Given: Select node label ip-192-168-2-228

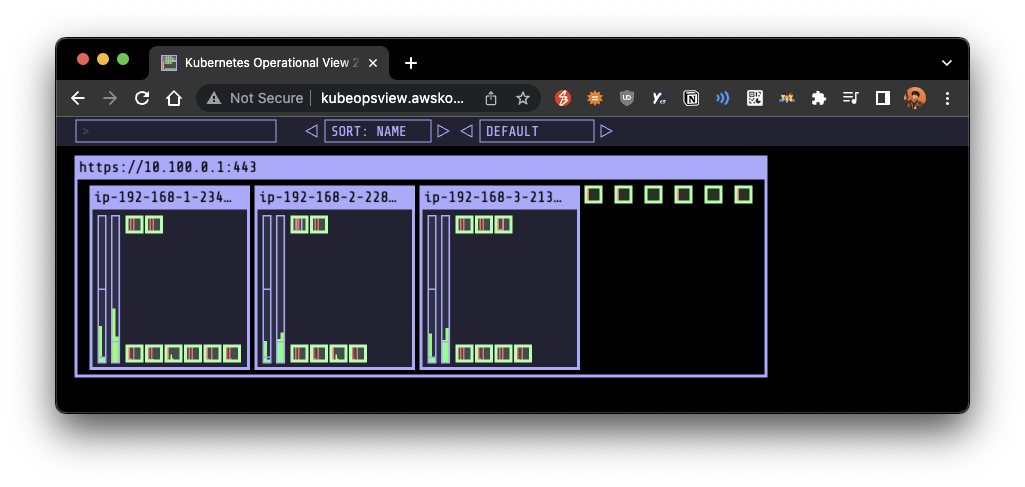Looking at the screenshot, I should click(x=328, y=197).
